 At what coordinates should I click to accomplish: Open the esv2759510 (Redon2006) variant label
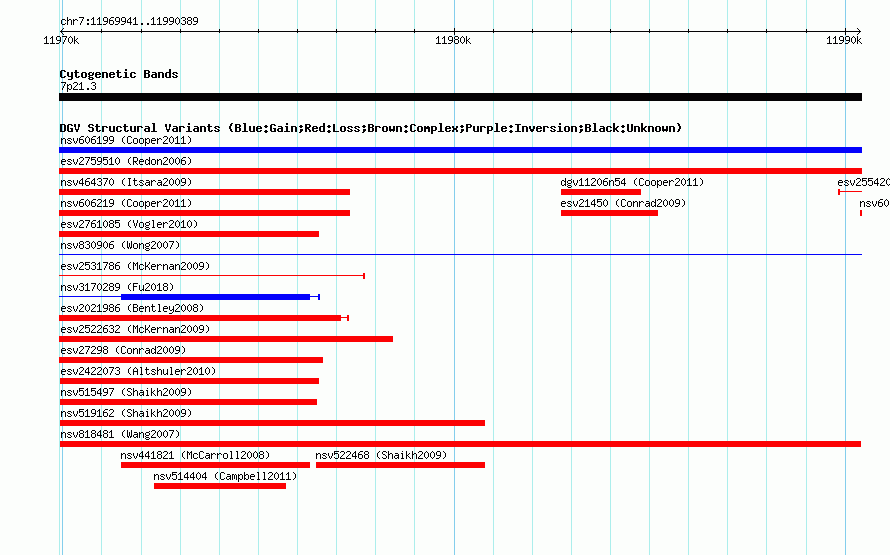click(x=126, y=161)
